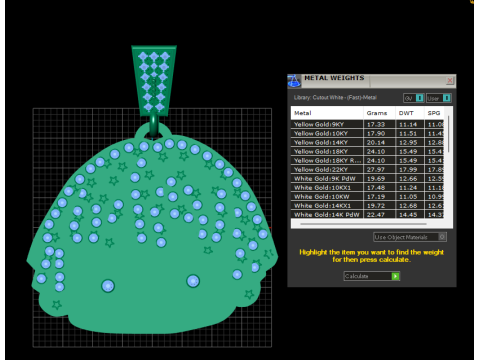
Task: Click the SPG column header
Action: click(434, 113)
